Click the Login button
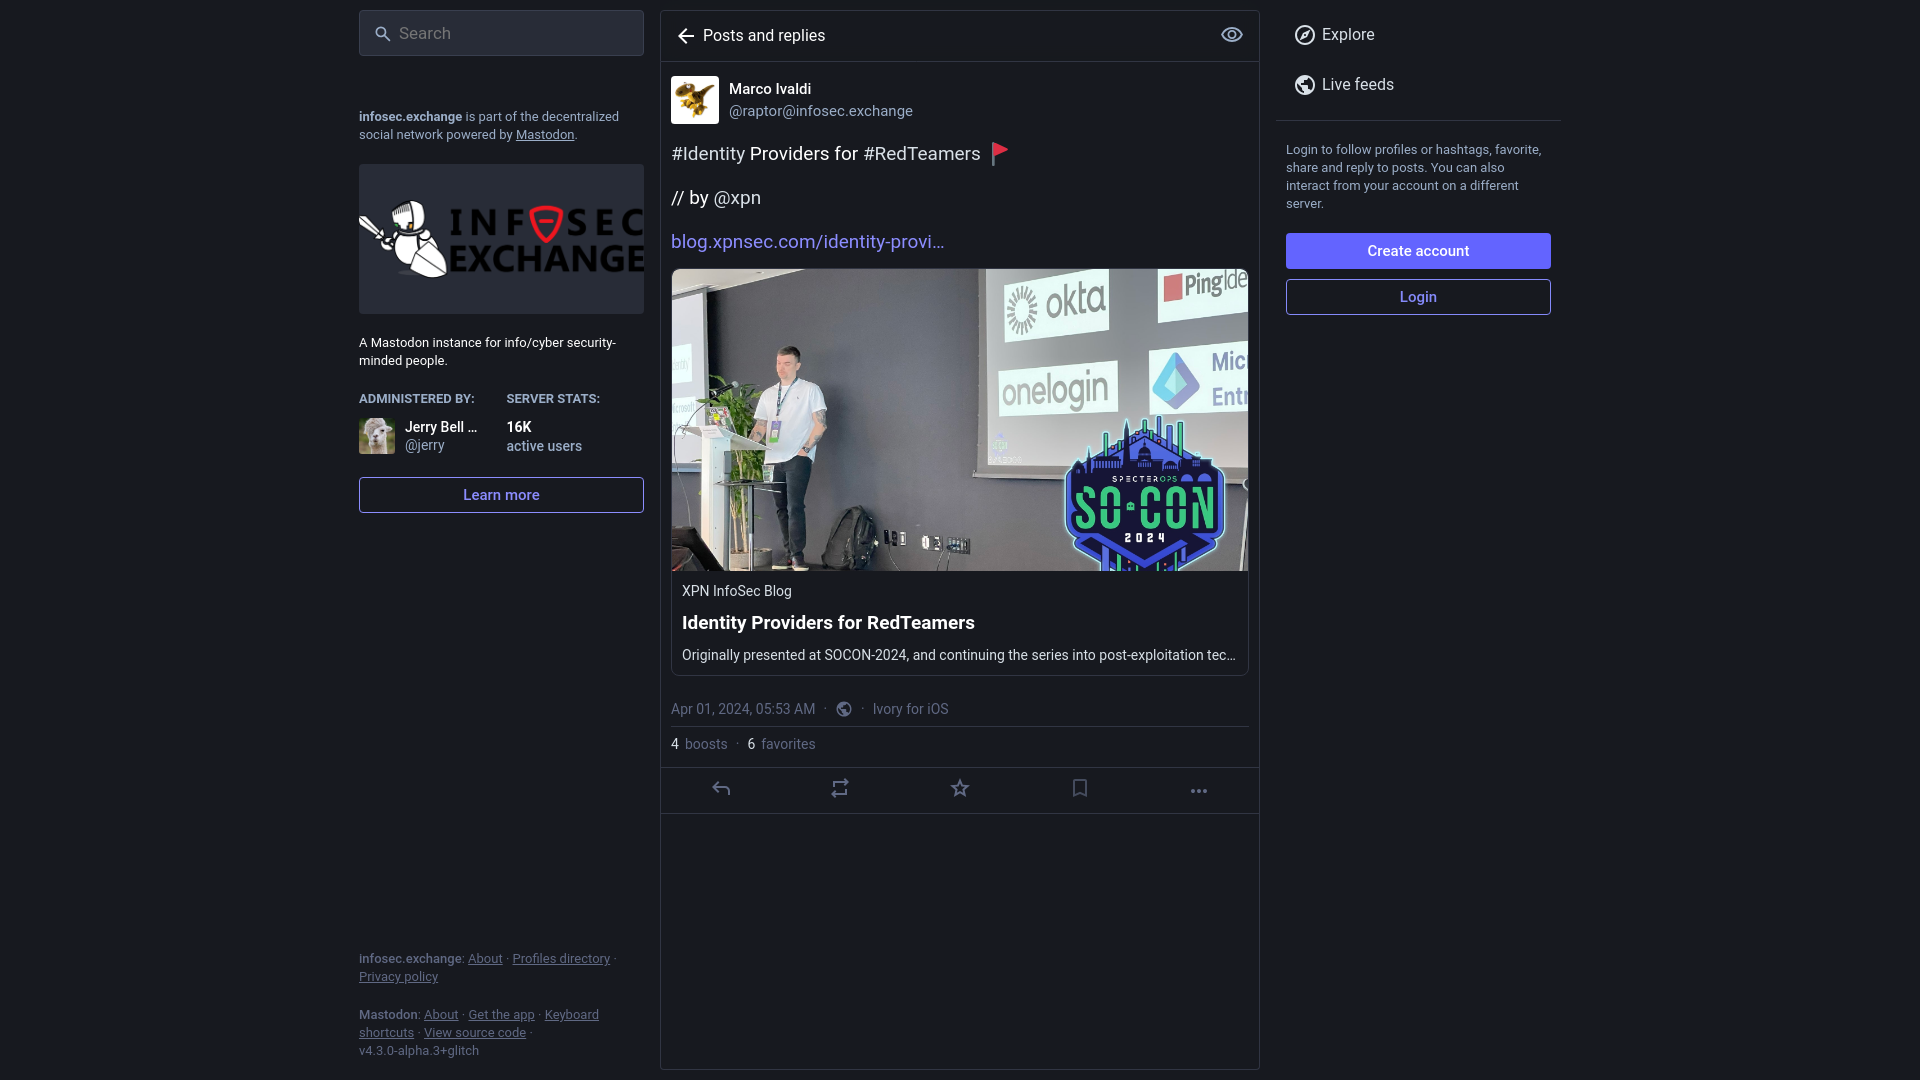This screenshot has height=1080, width=1920. 1418,297
